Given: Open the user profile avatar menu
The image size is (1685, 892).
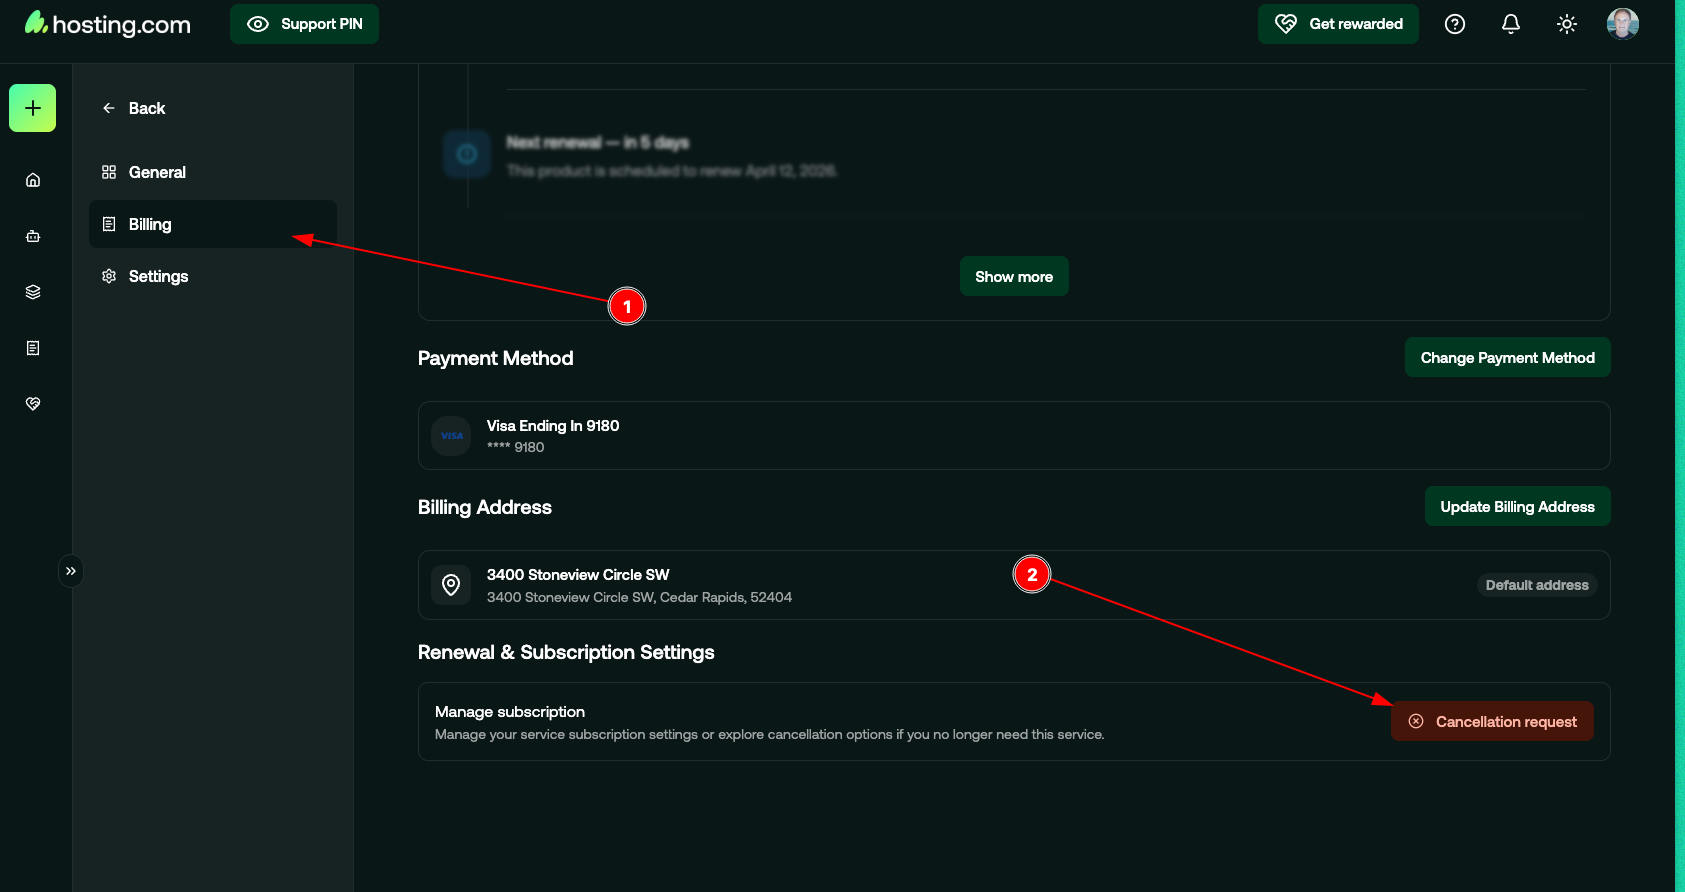Looking at the screenshot, I should coord(1622,24).
